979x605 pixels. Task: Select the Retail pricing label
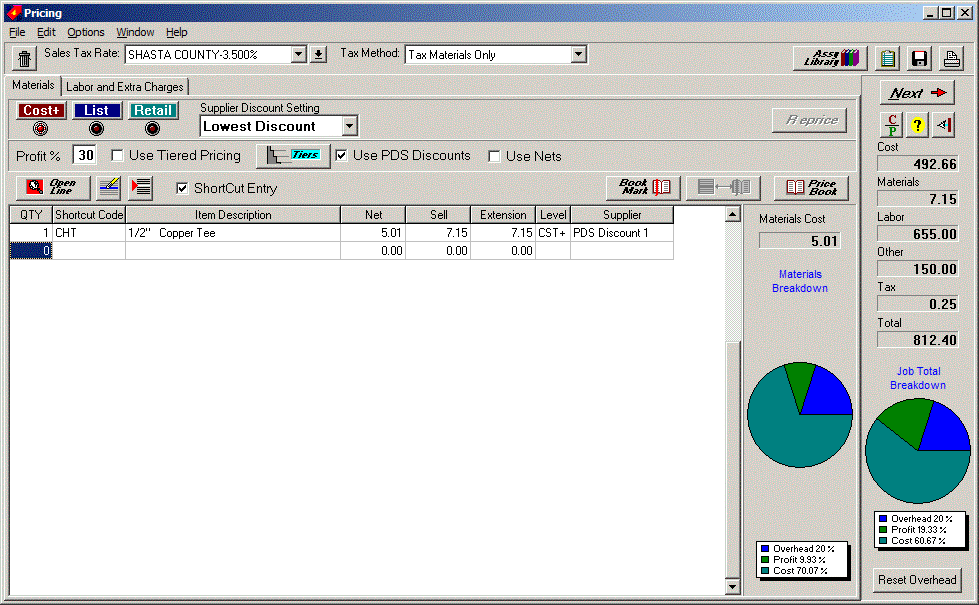[153, 111]
